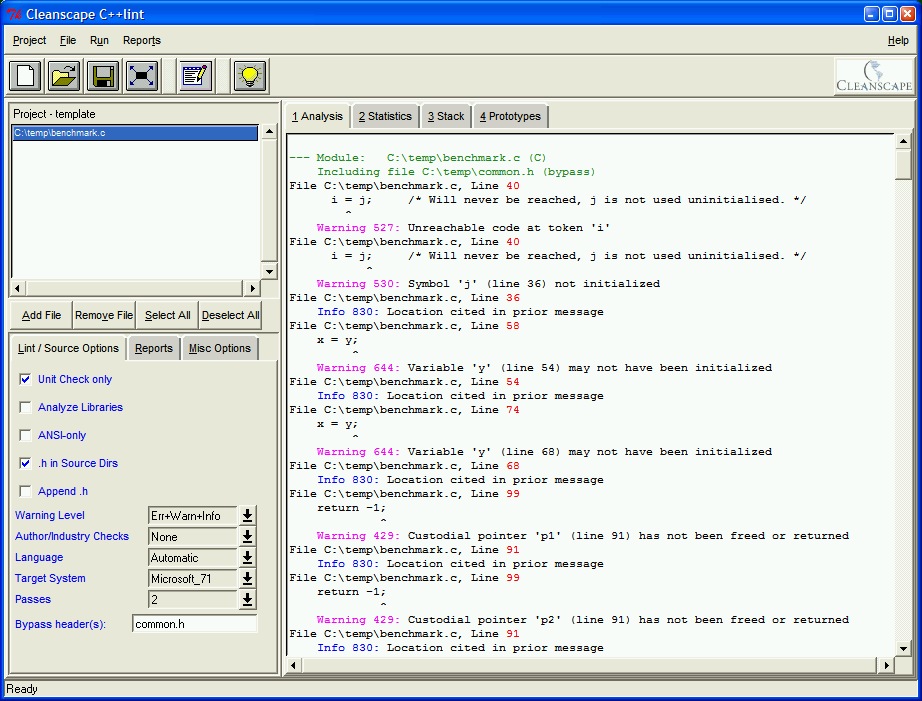The height and width of the screenshot is (701, 922).
Task: Click the Target System value Microsoft_71
Action: tap(193, 579)
